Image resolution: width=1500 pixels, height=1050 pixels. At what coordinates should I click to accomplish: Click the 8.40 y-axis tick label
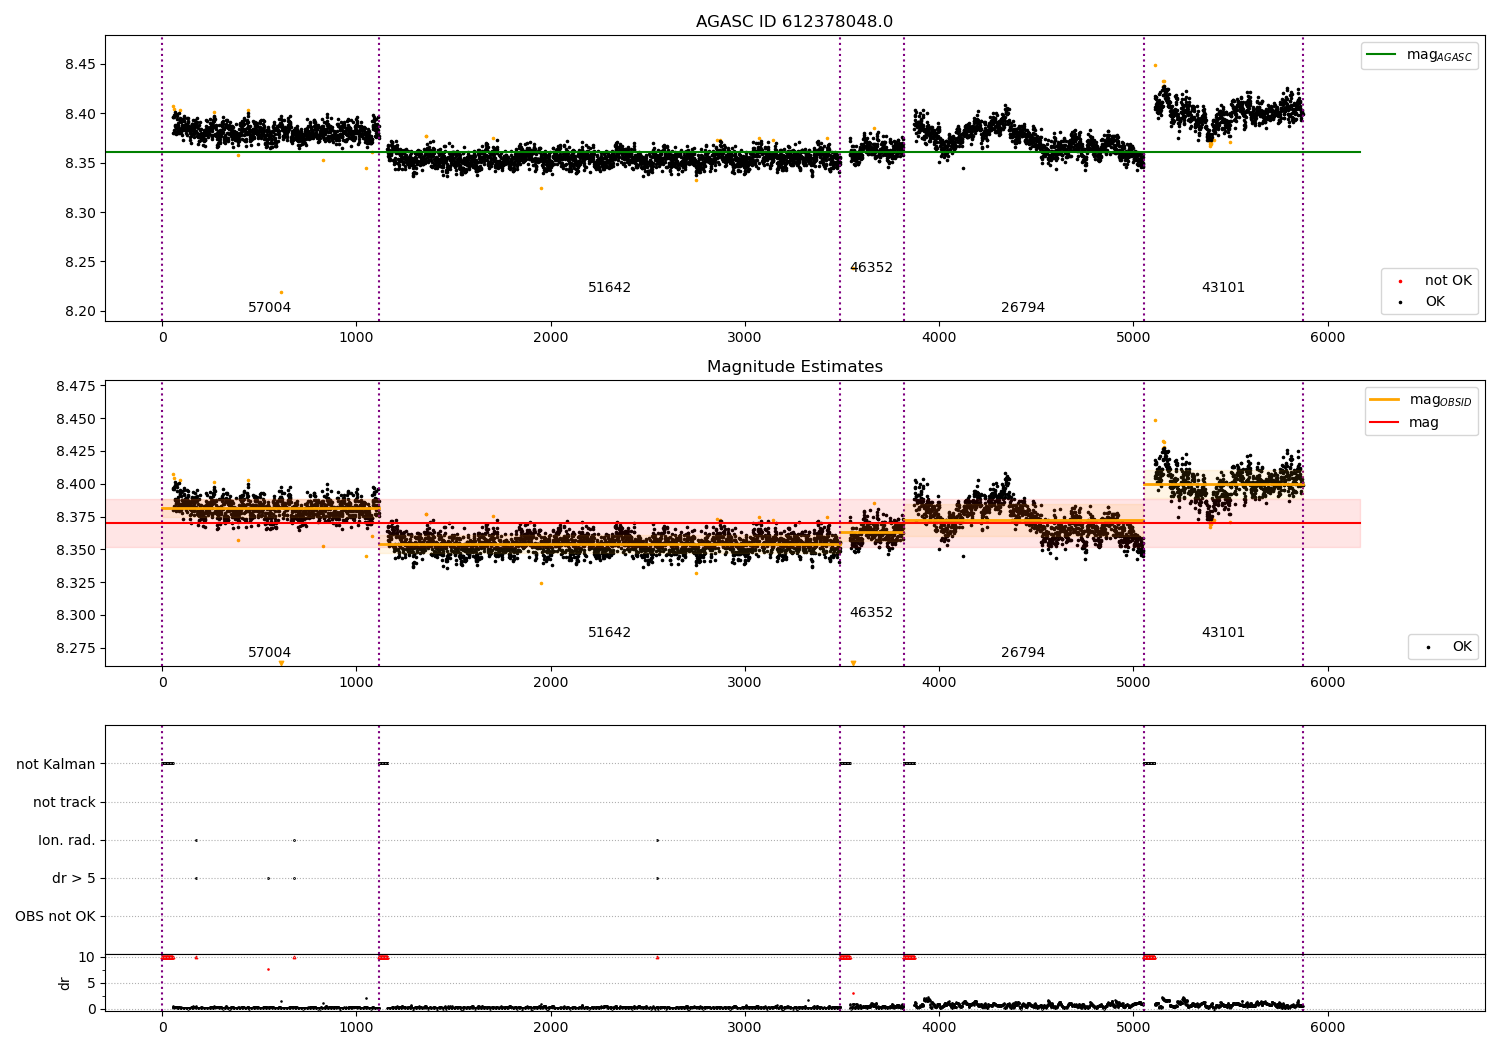click(x=80, y=114)
